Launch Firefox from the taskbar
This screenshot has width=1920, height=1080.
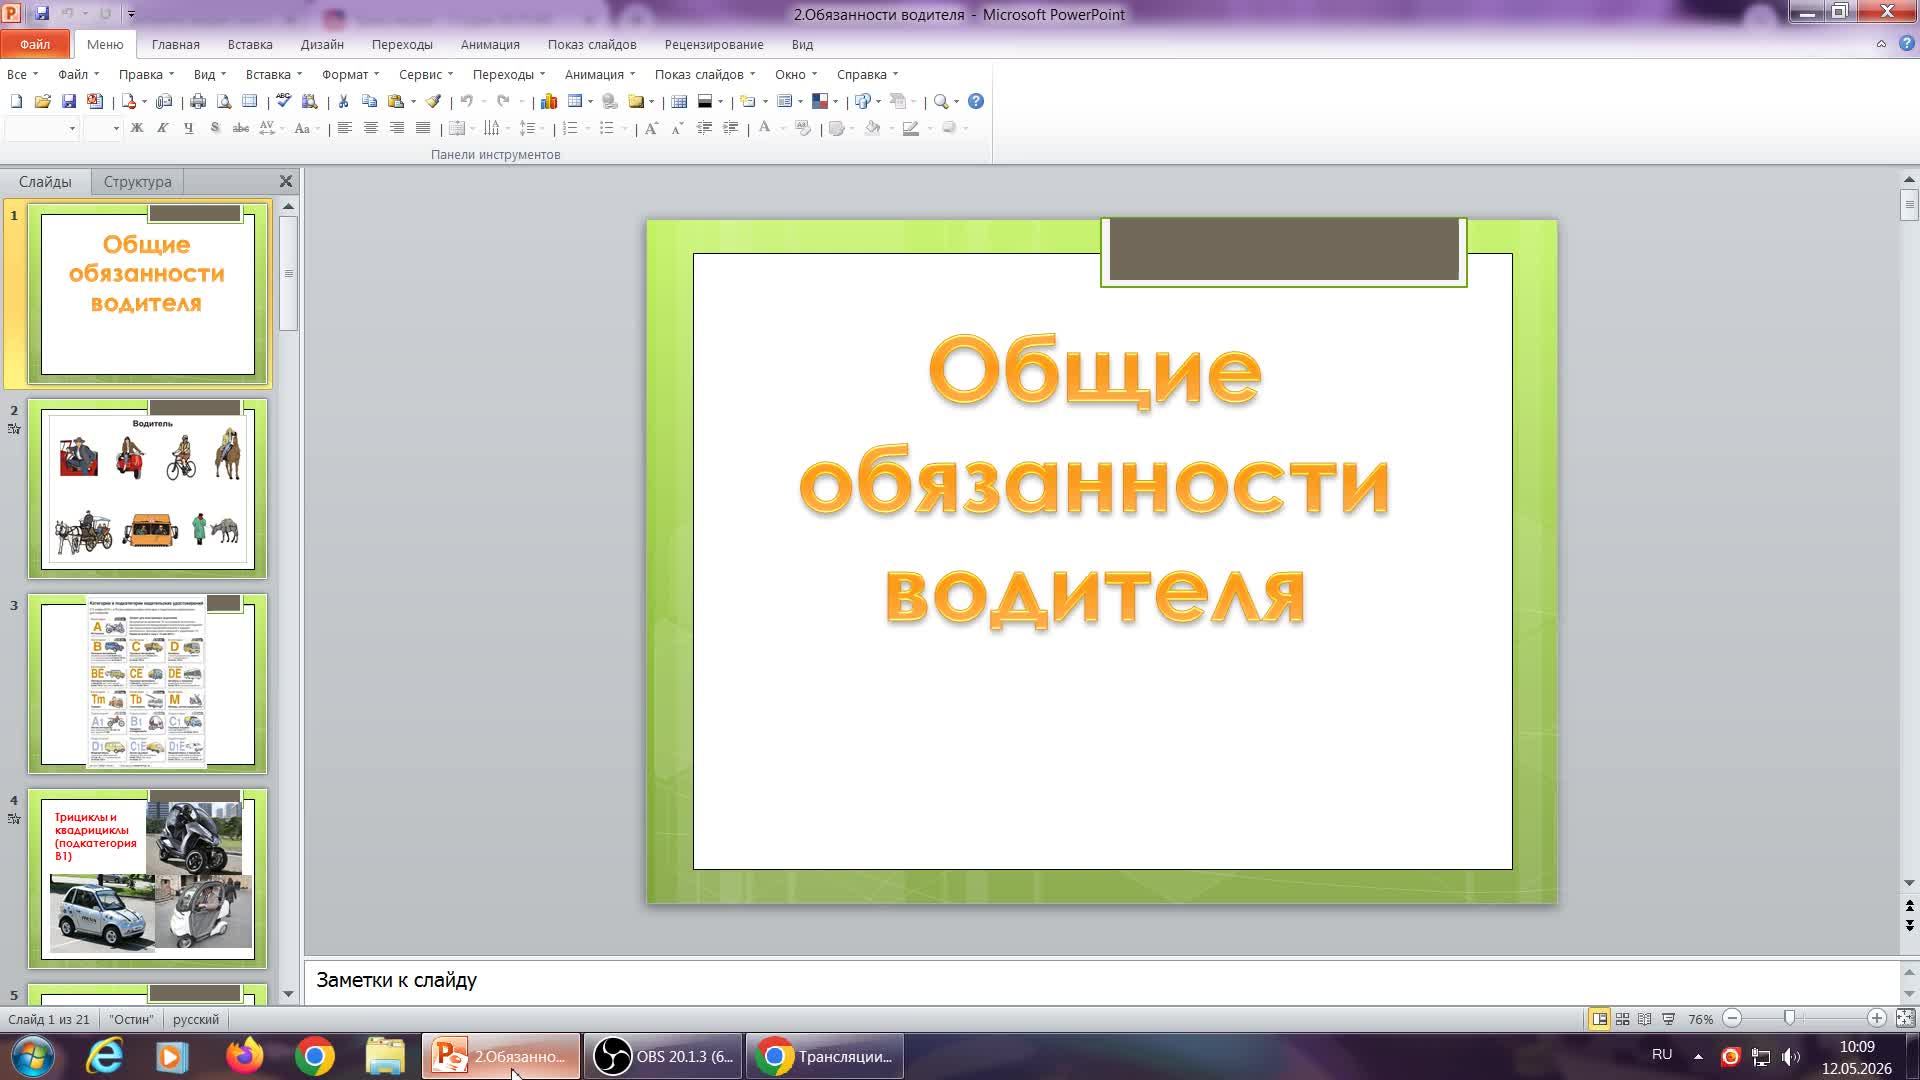[x=245, y=1056]
